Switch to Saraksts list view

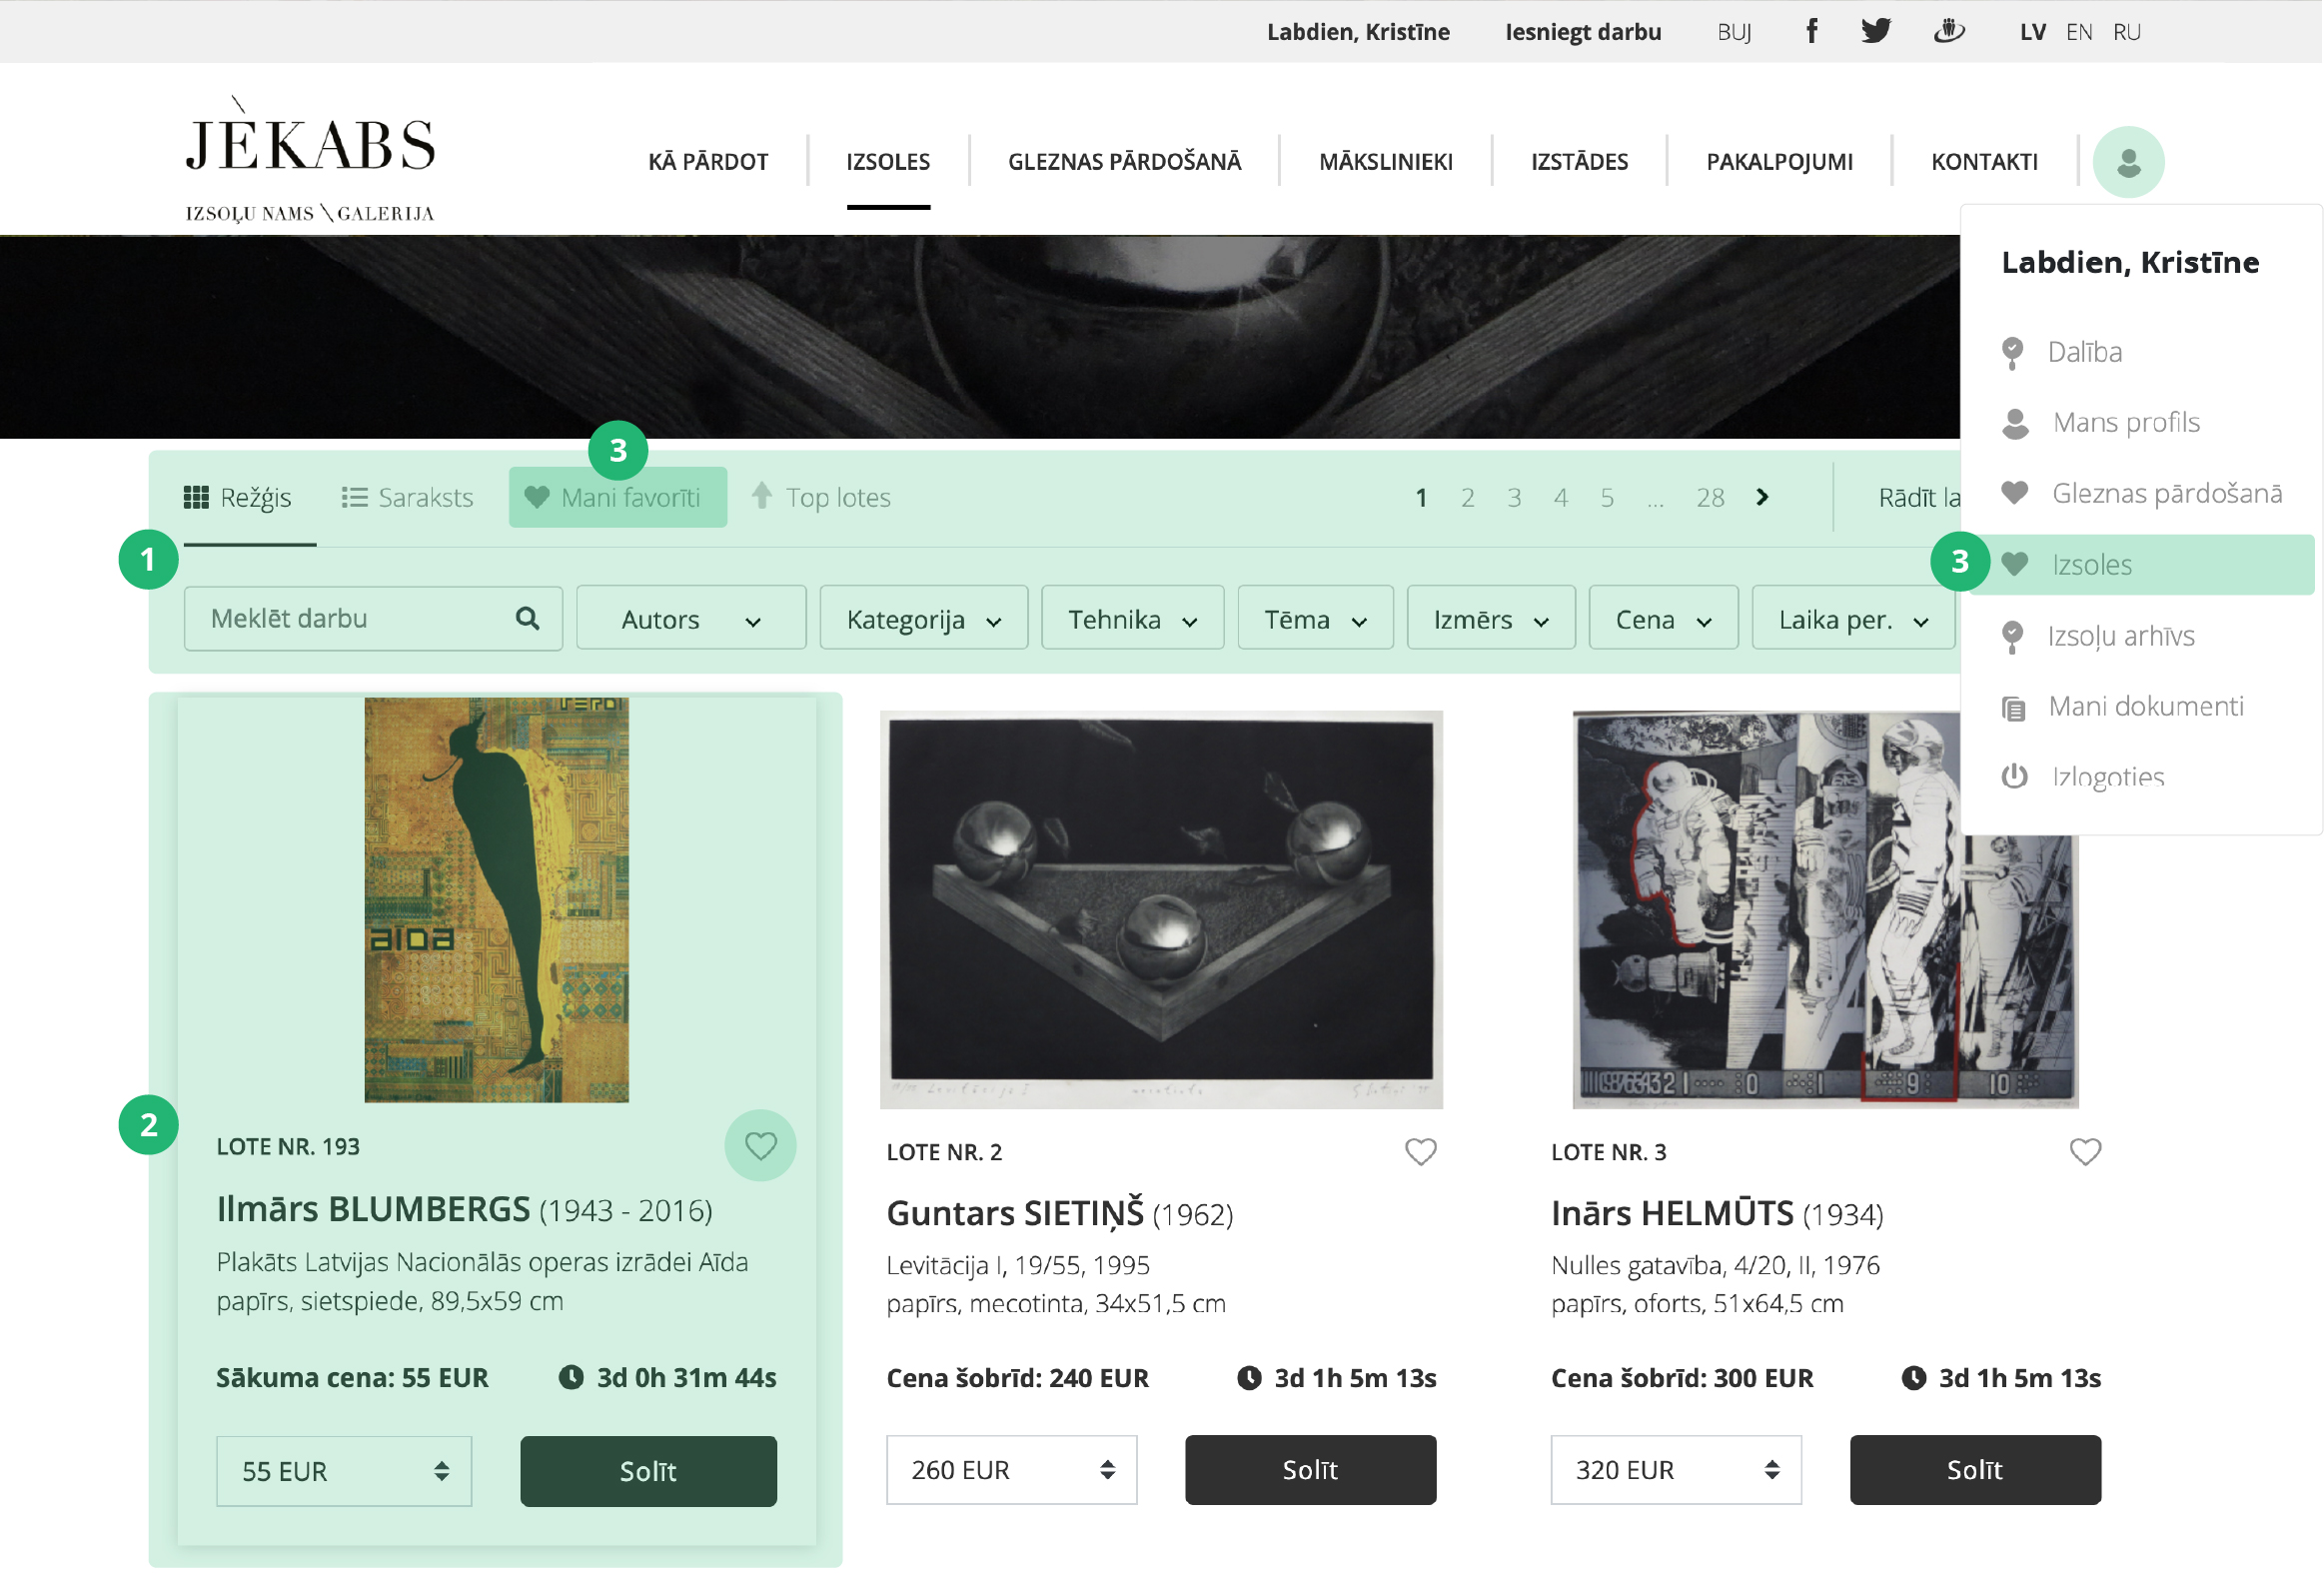408,497
